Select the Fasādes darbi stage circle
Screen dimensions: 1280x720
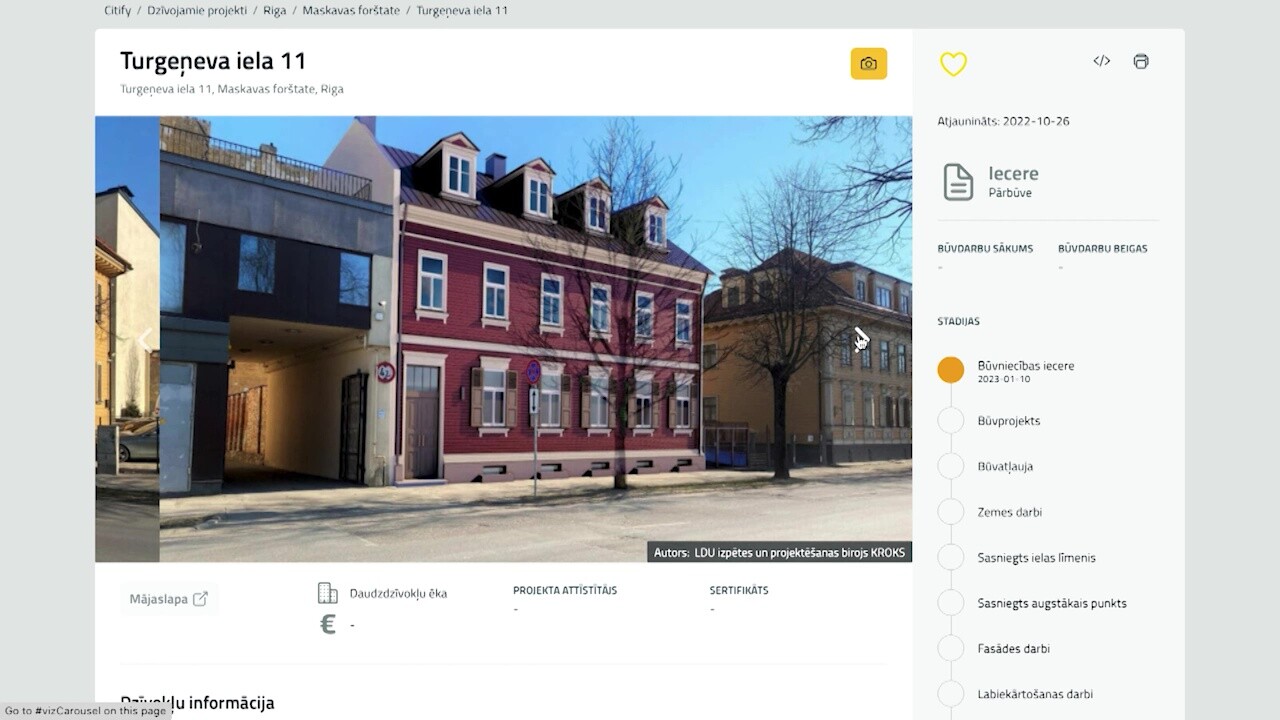[x=951, y=649]
